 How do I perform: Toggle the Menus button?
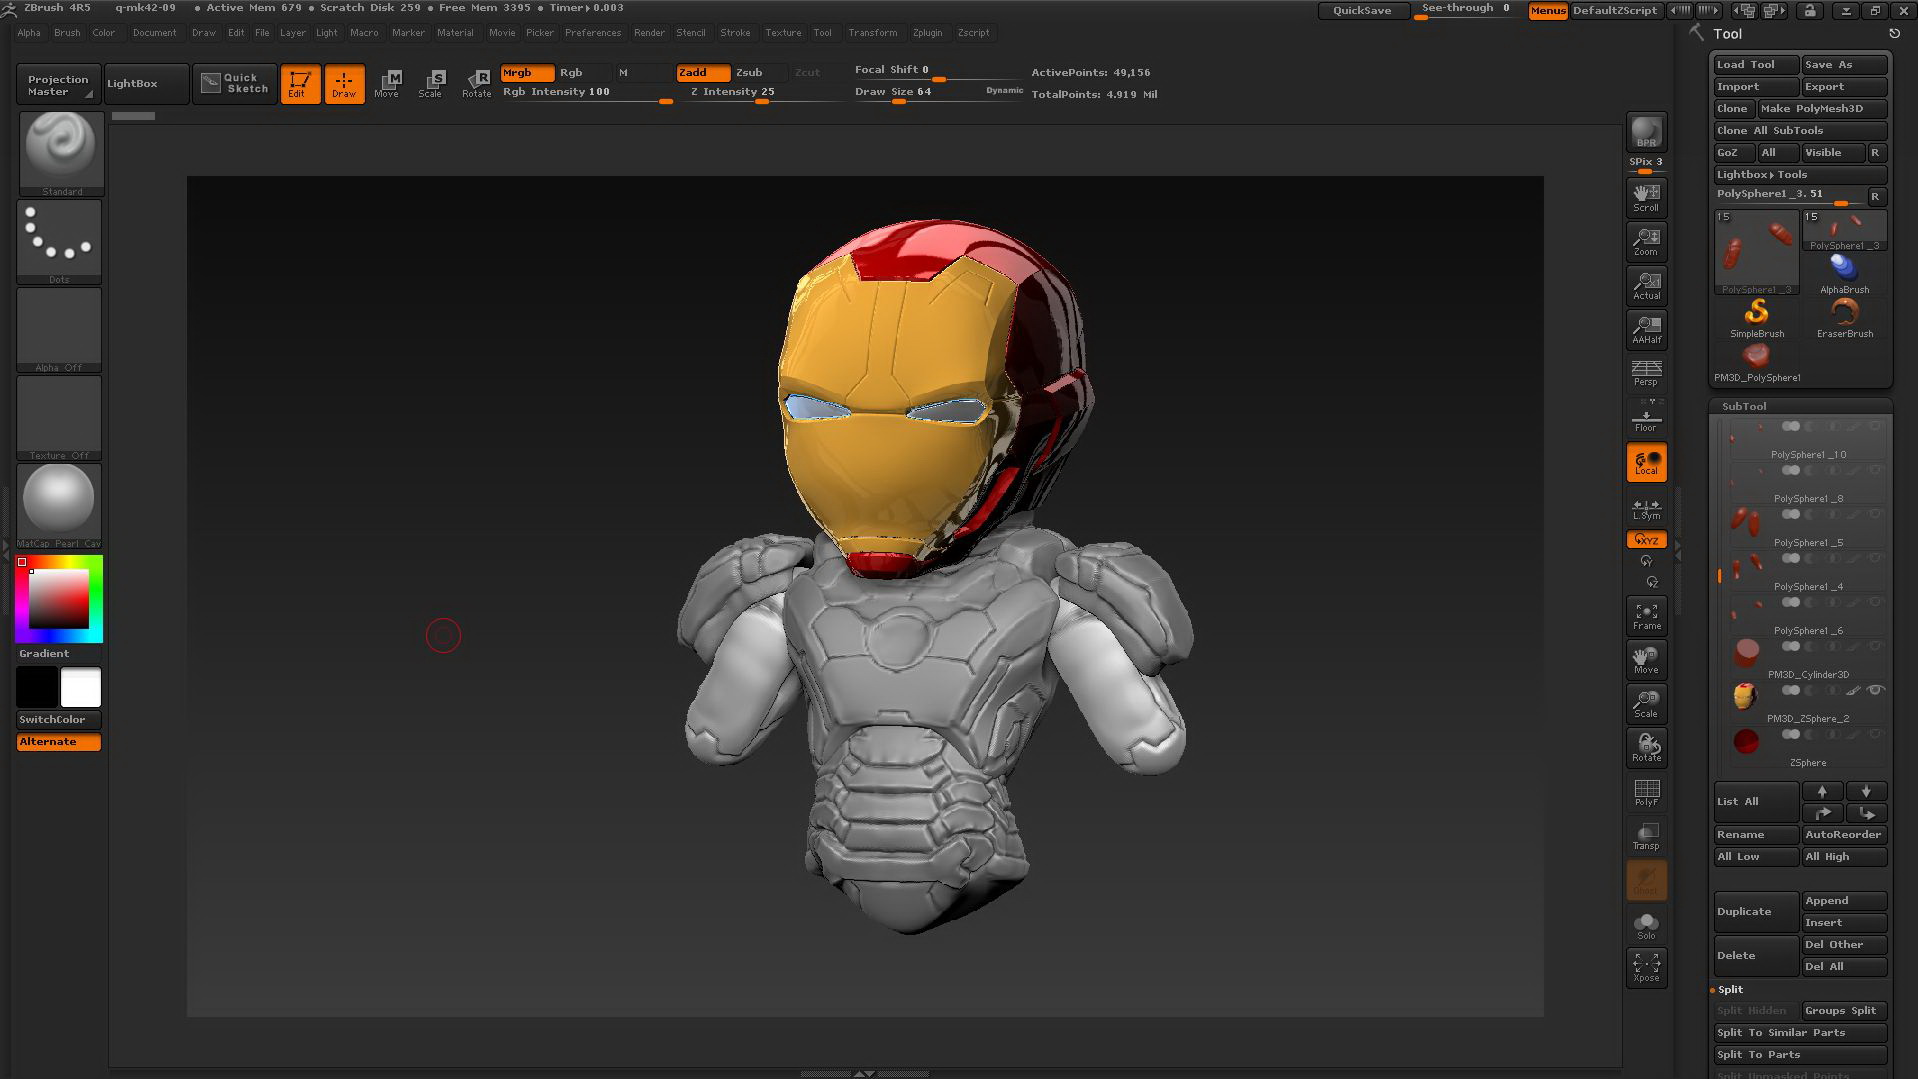pyautogui.click(x=1547, y=11)
